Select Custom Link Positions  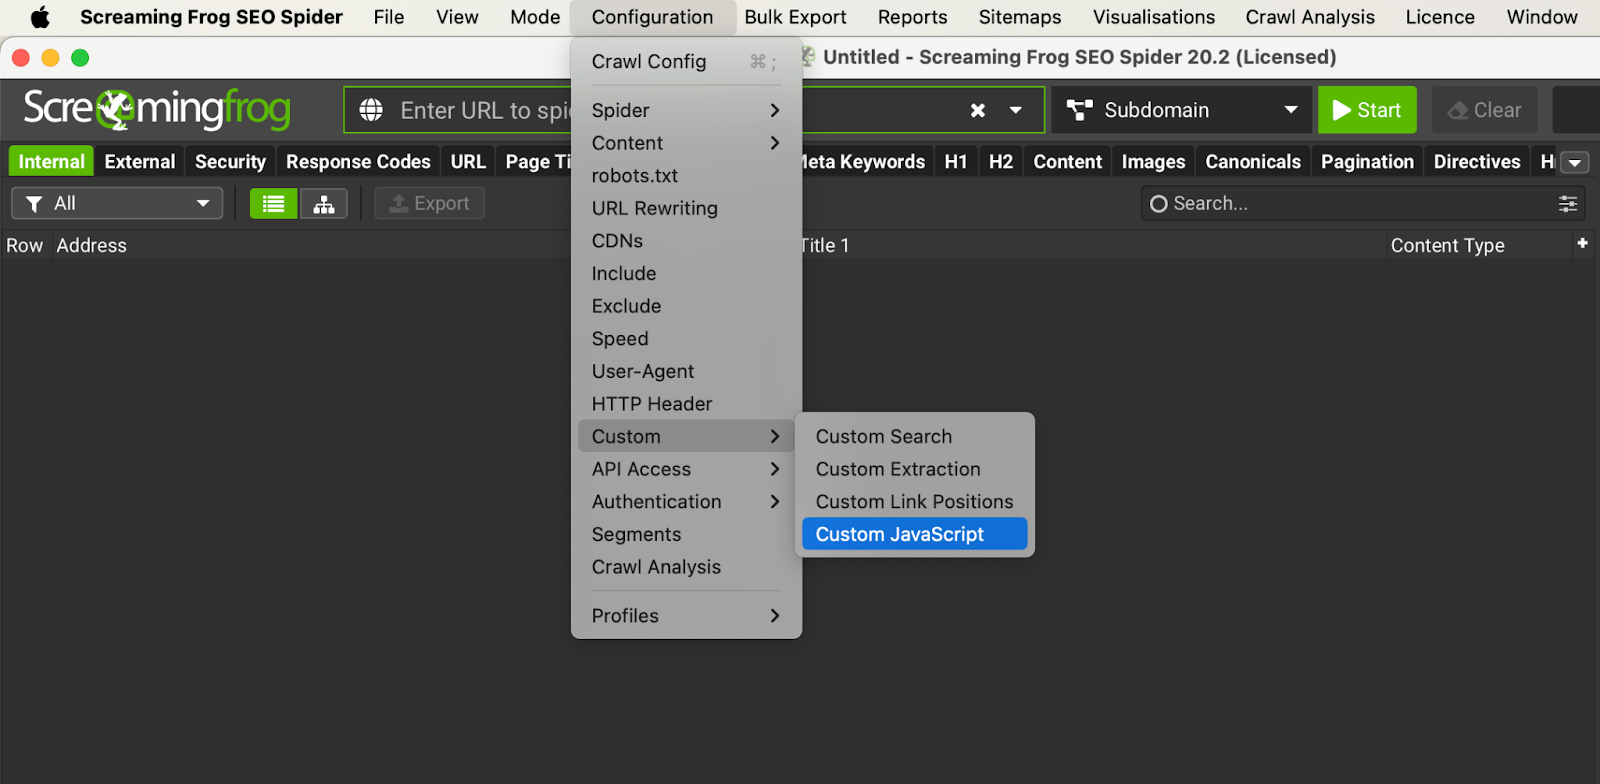tap(915, 501)
